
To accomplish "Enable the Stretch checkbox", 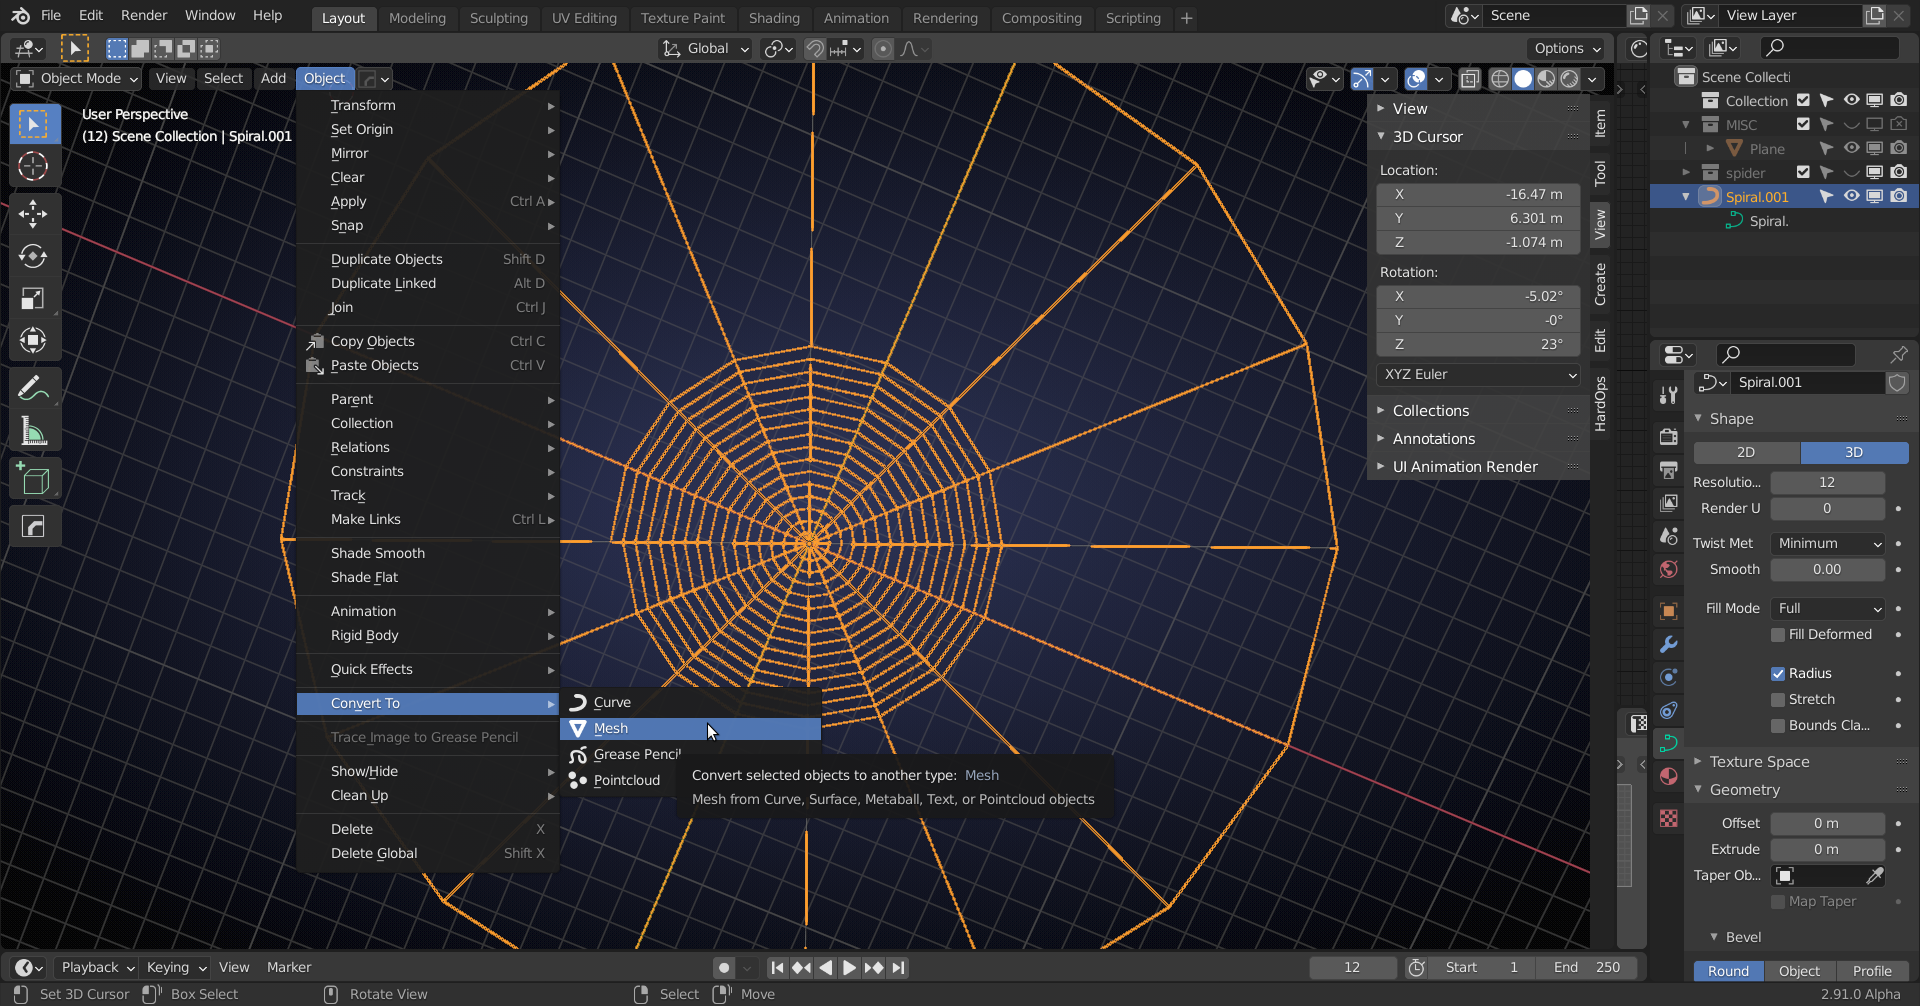I will [x=1778, y=699].
